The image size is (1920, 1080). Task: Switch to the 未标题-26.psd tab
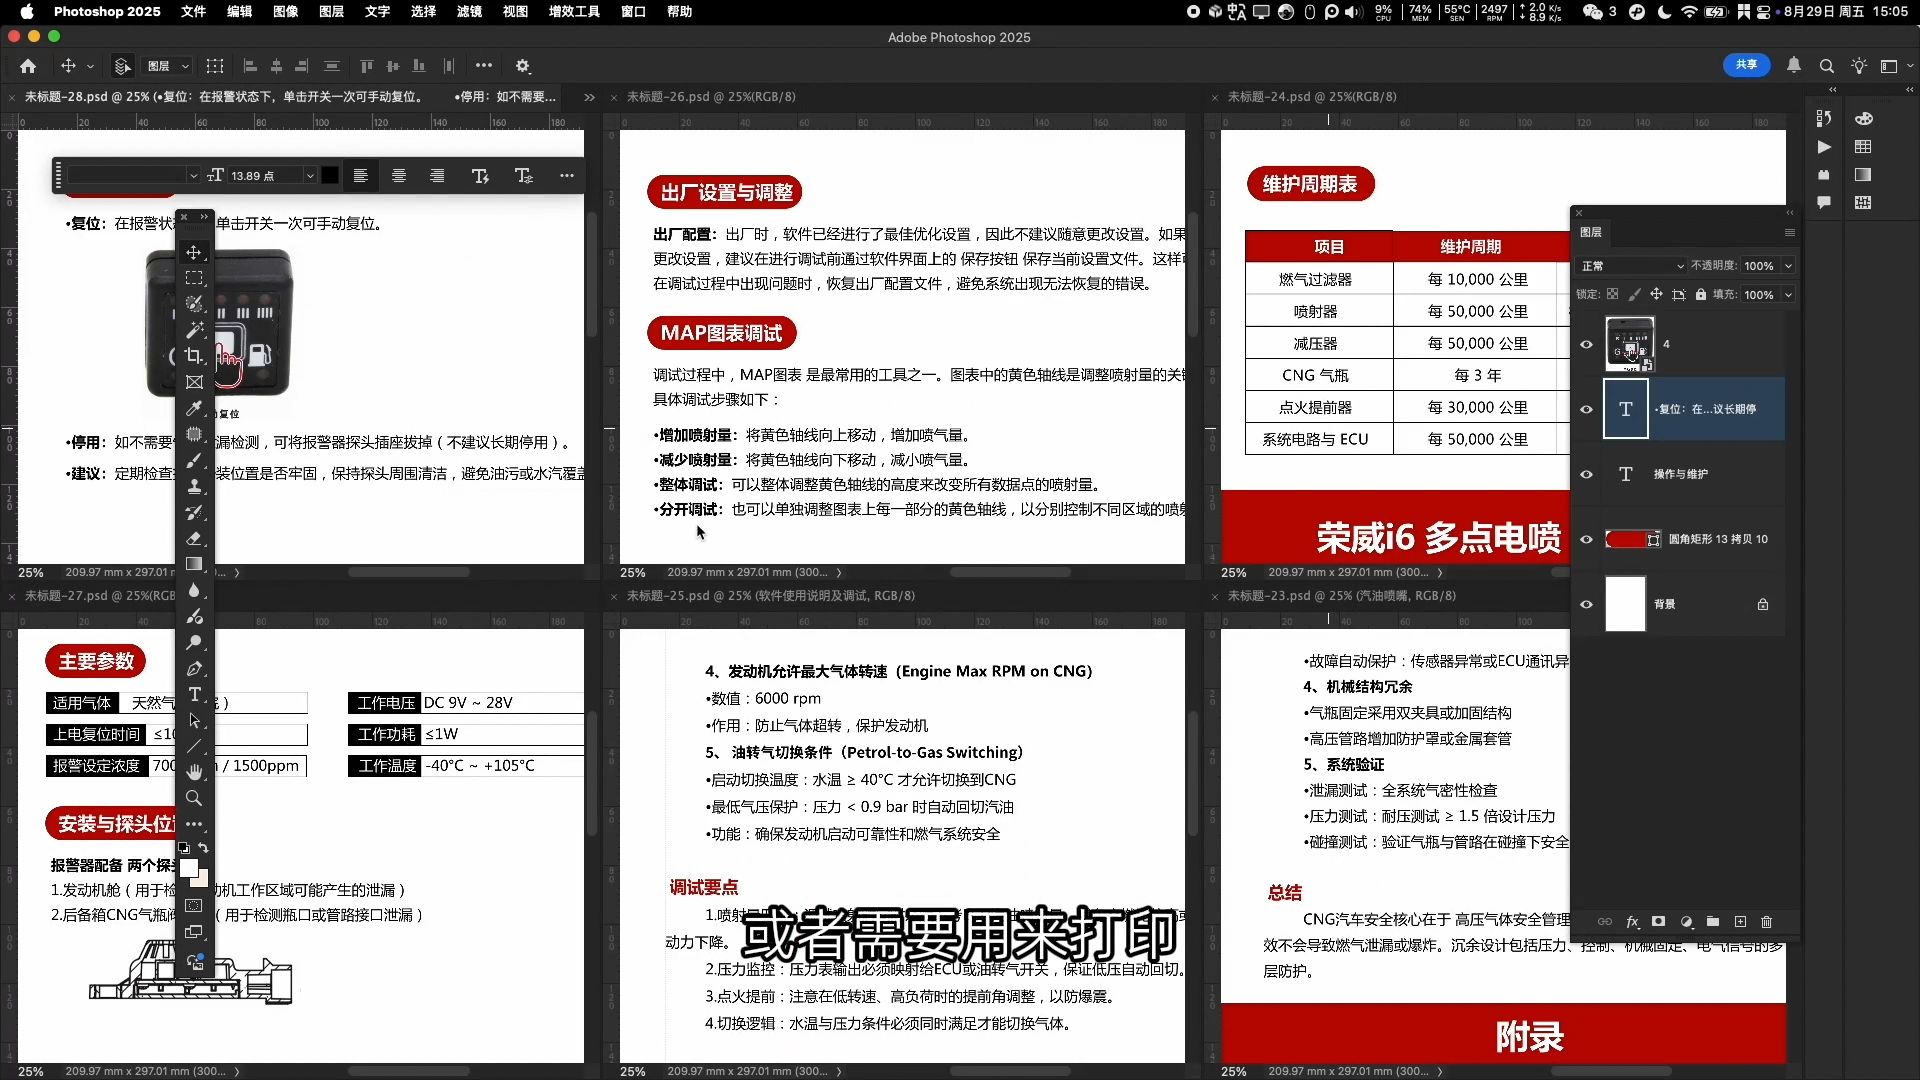click(710, 97)
